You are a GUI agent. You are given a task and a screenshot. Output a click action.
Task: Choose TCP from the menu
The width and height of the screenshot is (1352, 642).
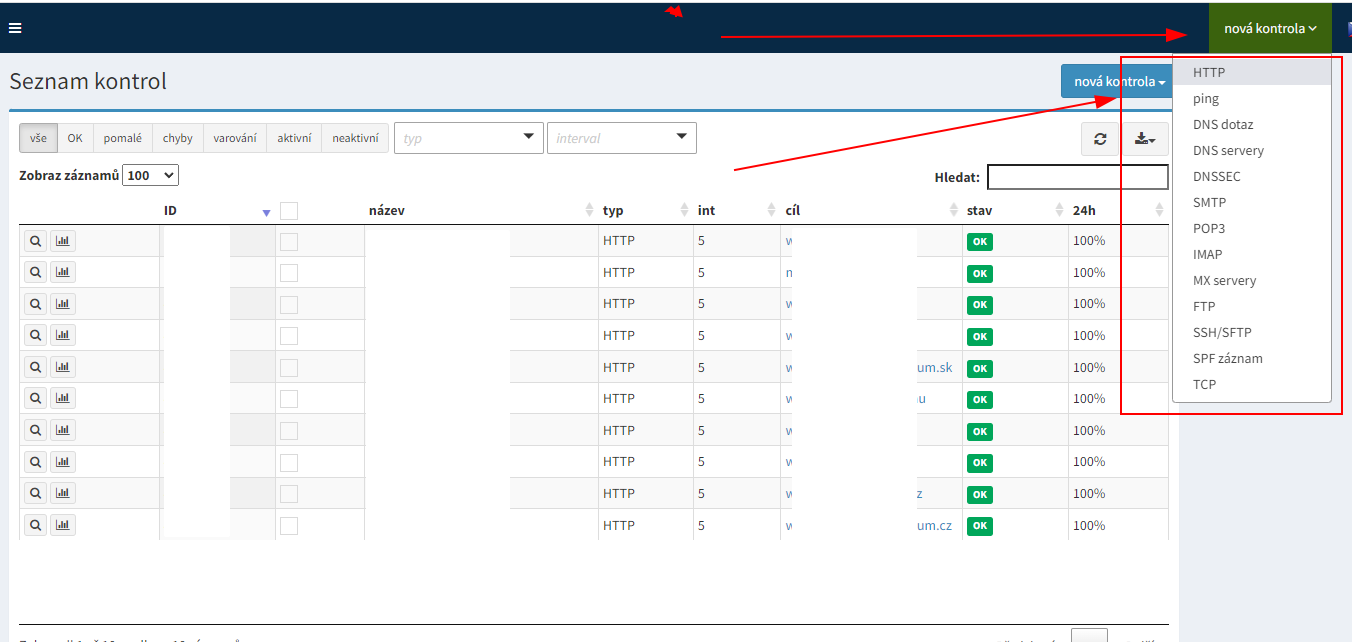[1252, 385]
